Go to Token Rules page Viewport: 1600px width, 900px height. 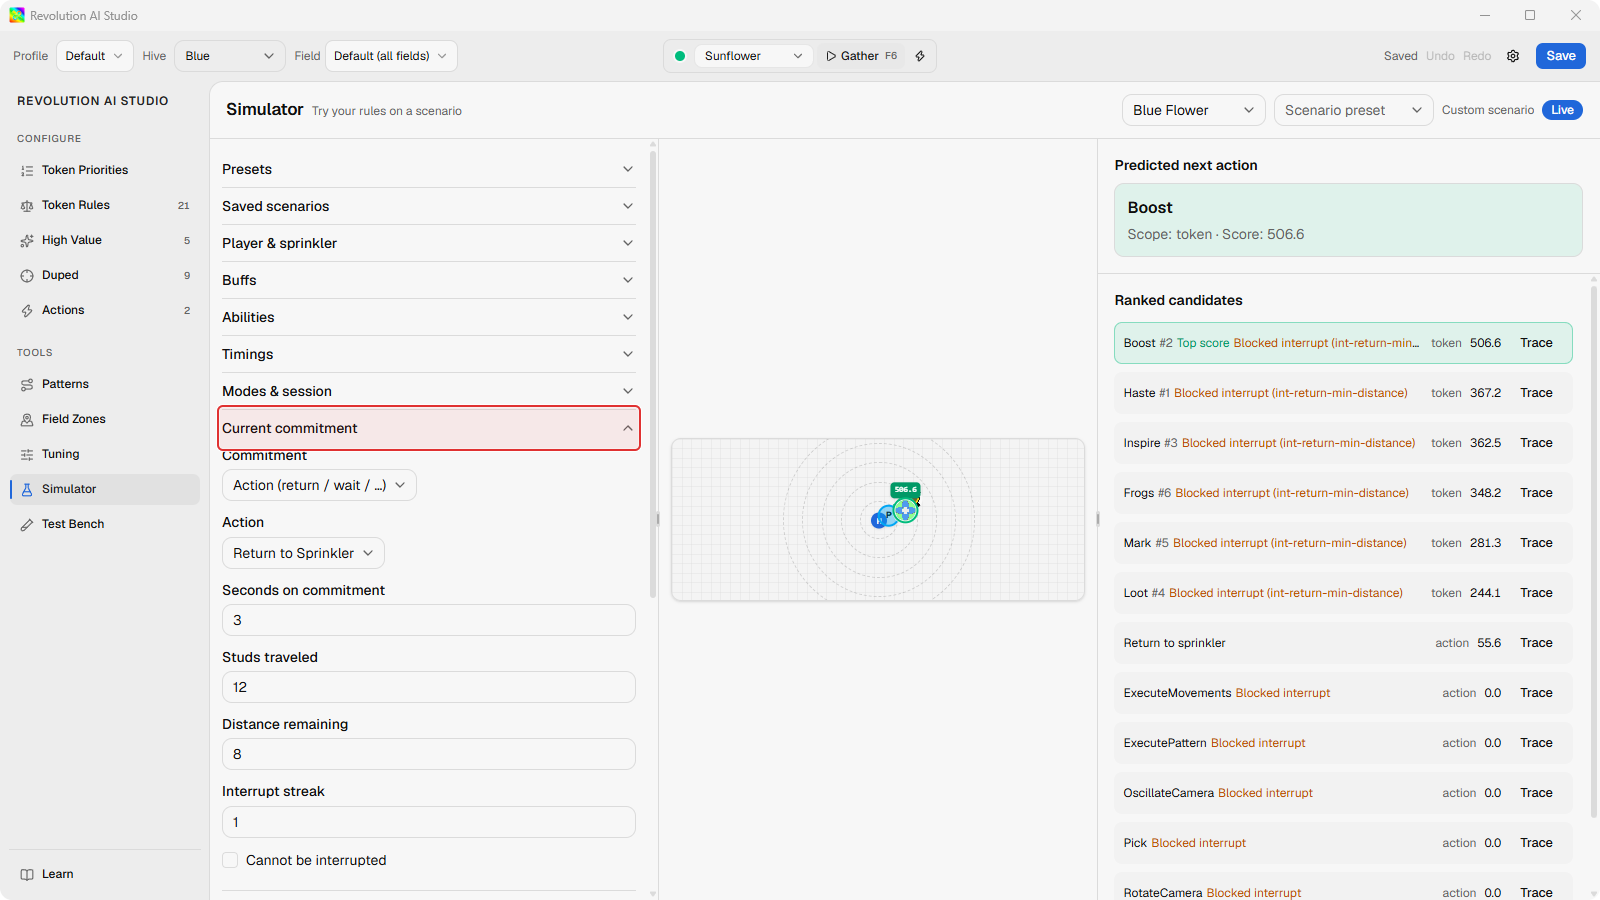[105, 205]
